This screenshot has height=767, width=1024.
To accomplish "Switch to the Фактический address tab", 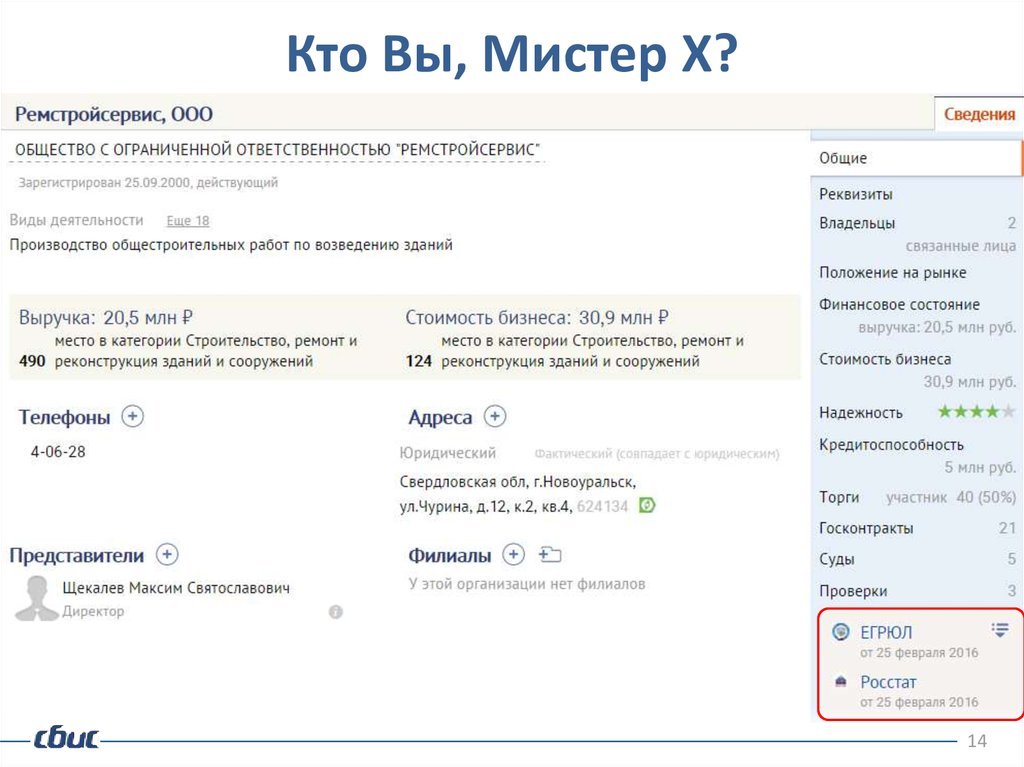I will point(656,453).
